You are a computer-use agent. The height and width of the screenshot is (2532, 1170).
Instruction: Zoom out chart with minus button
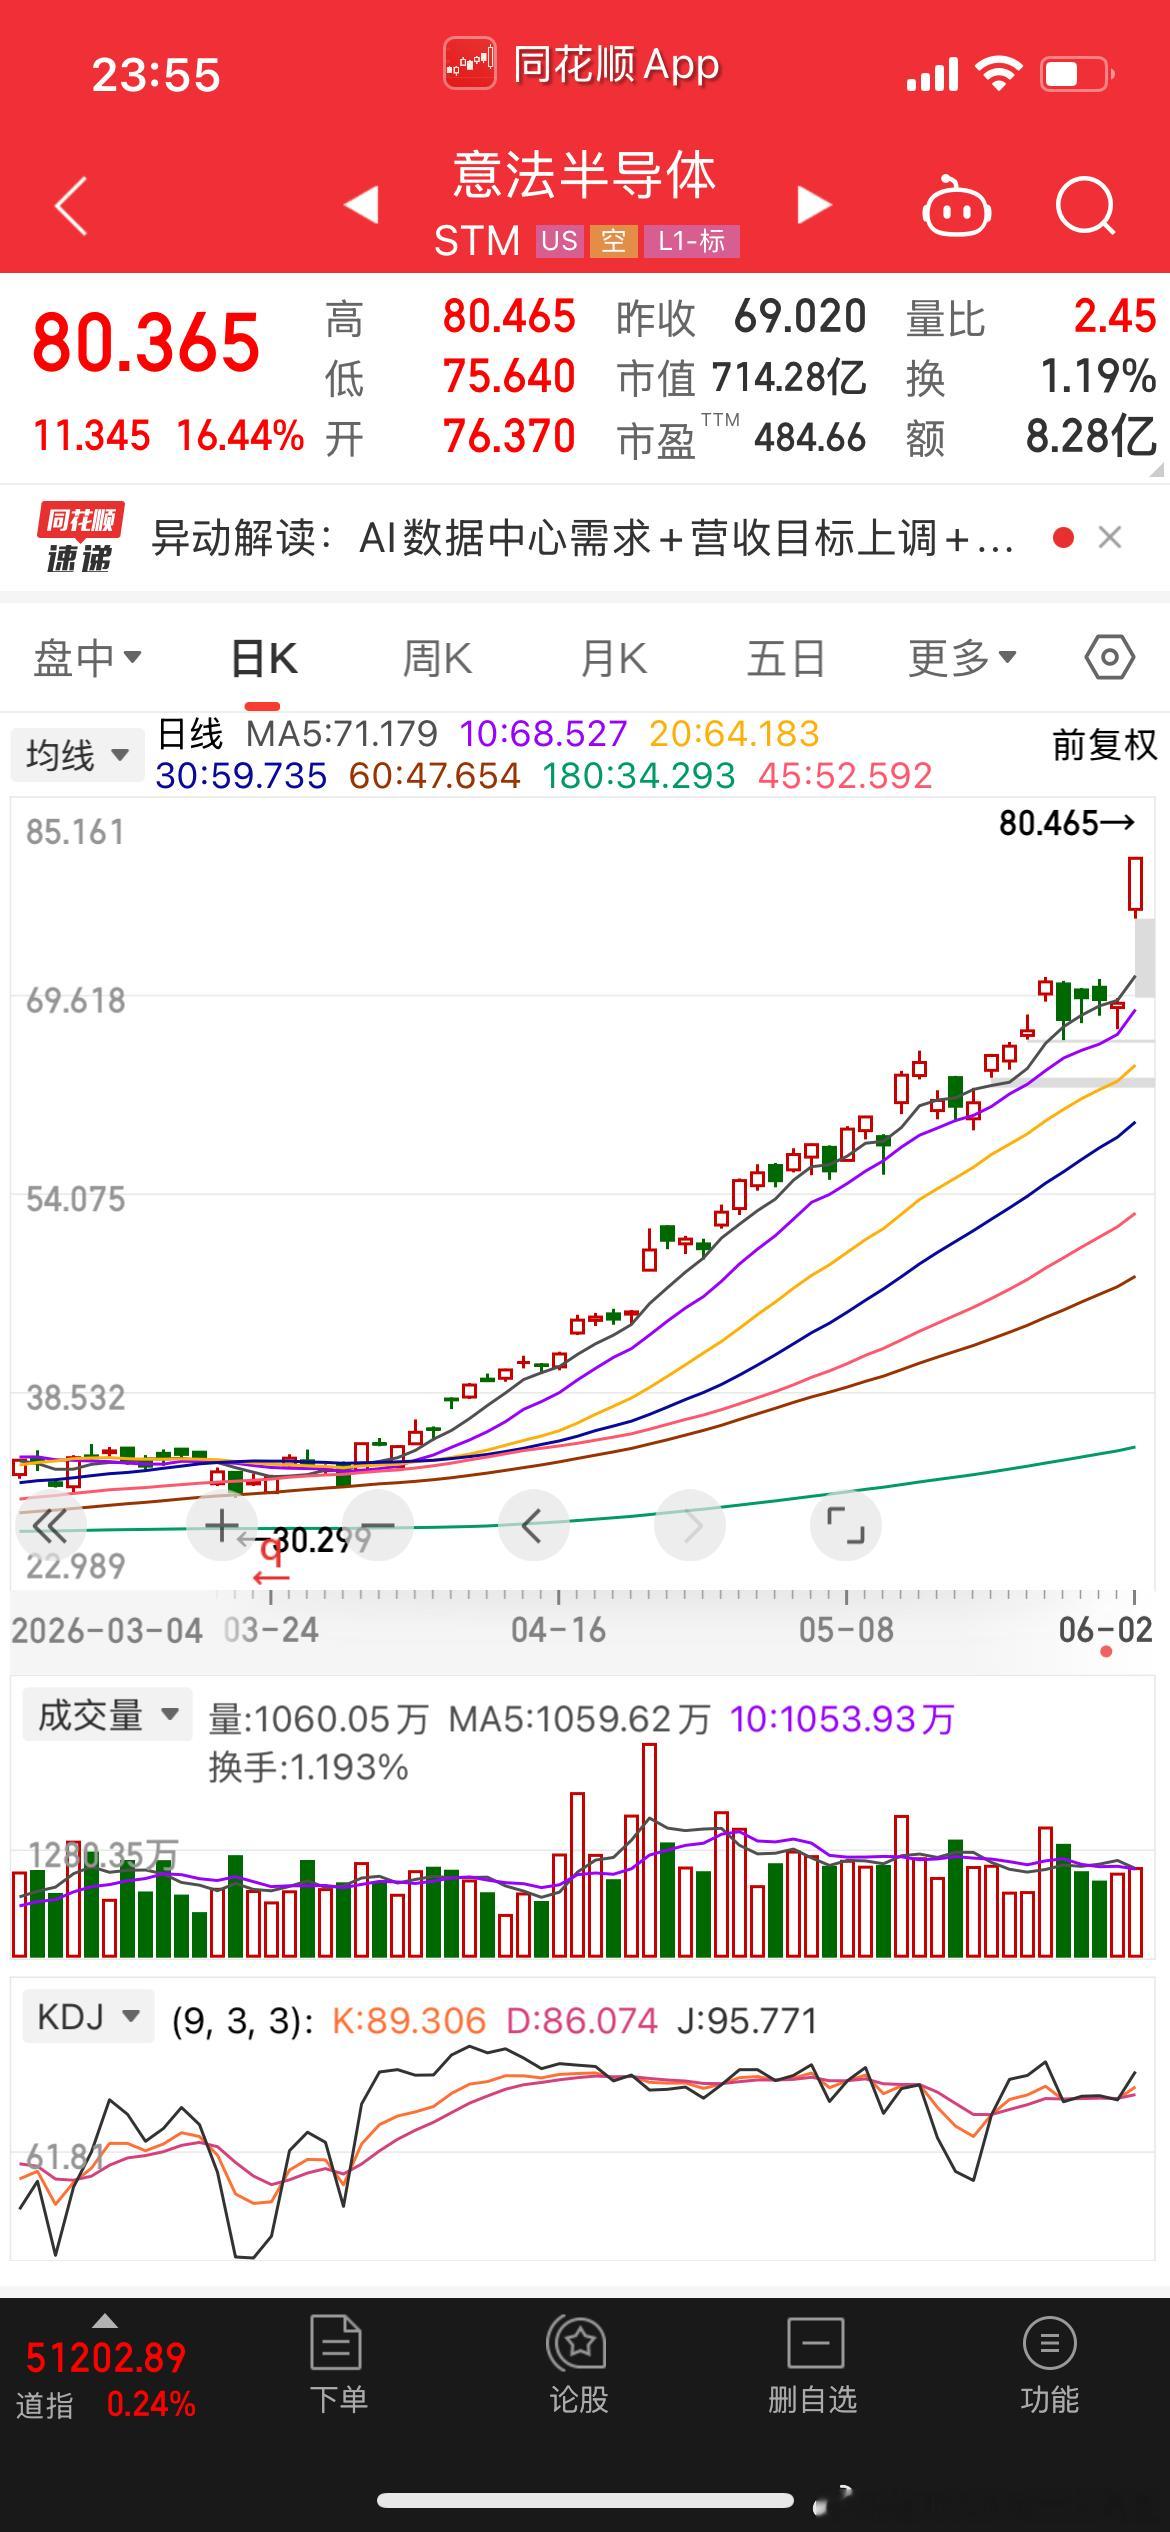pyautogui.click(x=378, y=1526)
